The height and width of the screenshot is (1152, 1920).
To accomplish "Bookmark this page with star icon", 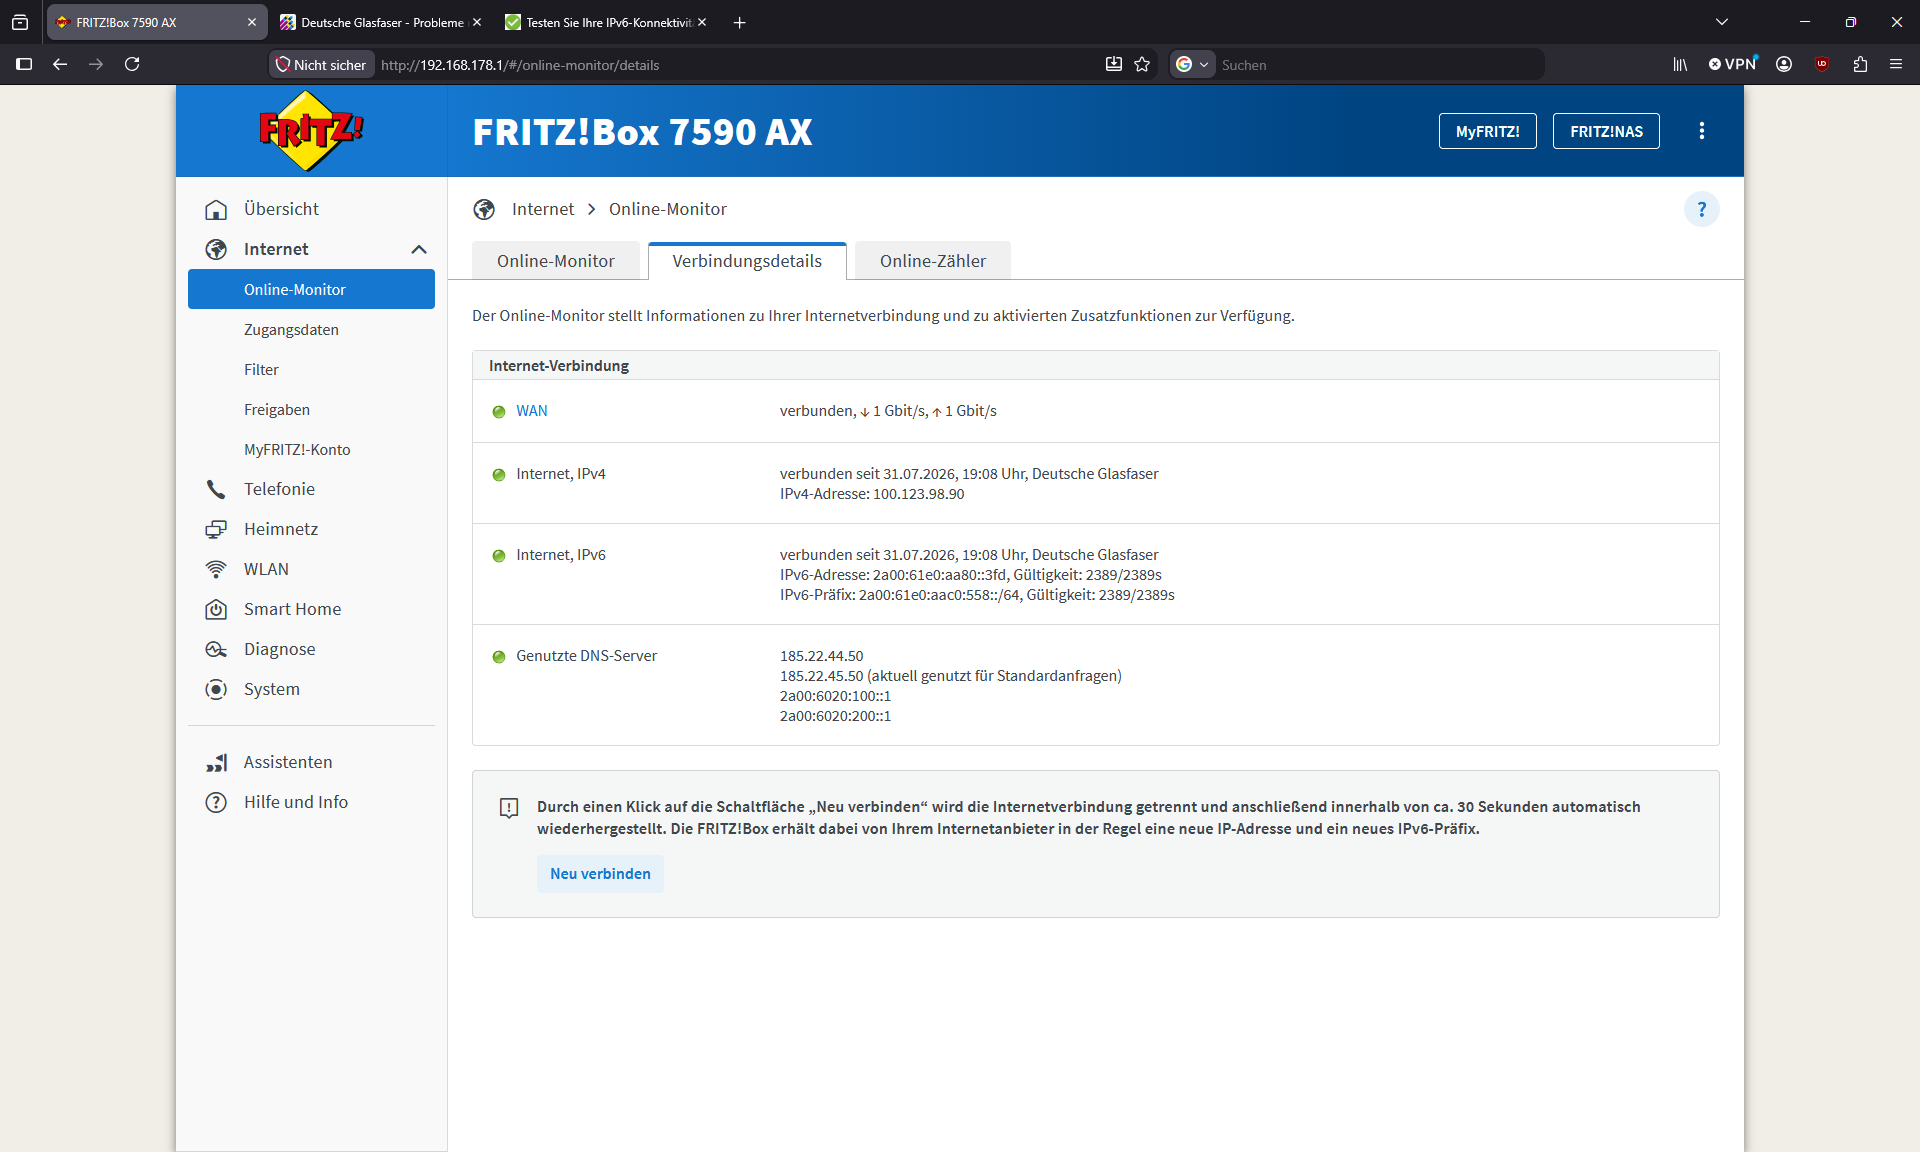I will point(1142,64).
